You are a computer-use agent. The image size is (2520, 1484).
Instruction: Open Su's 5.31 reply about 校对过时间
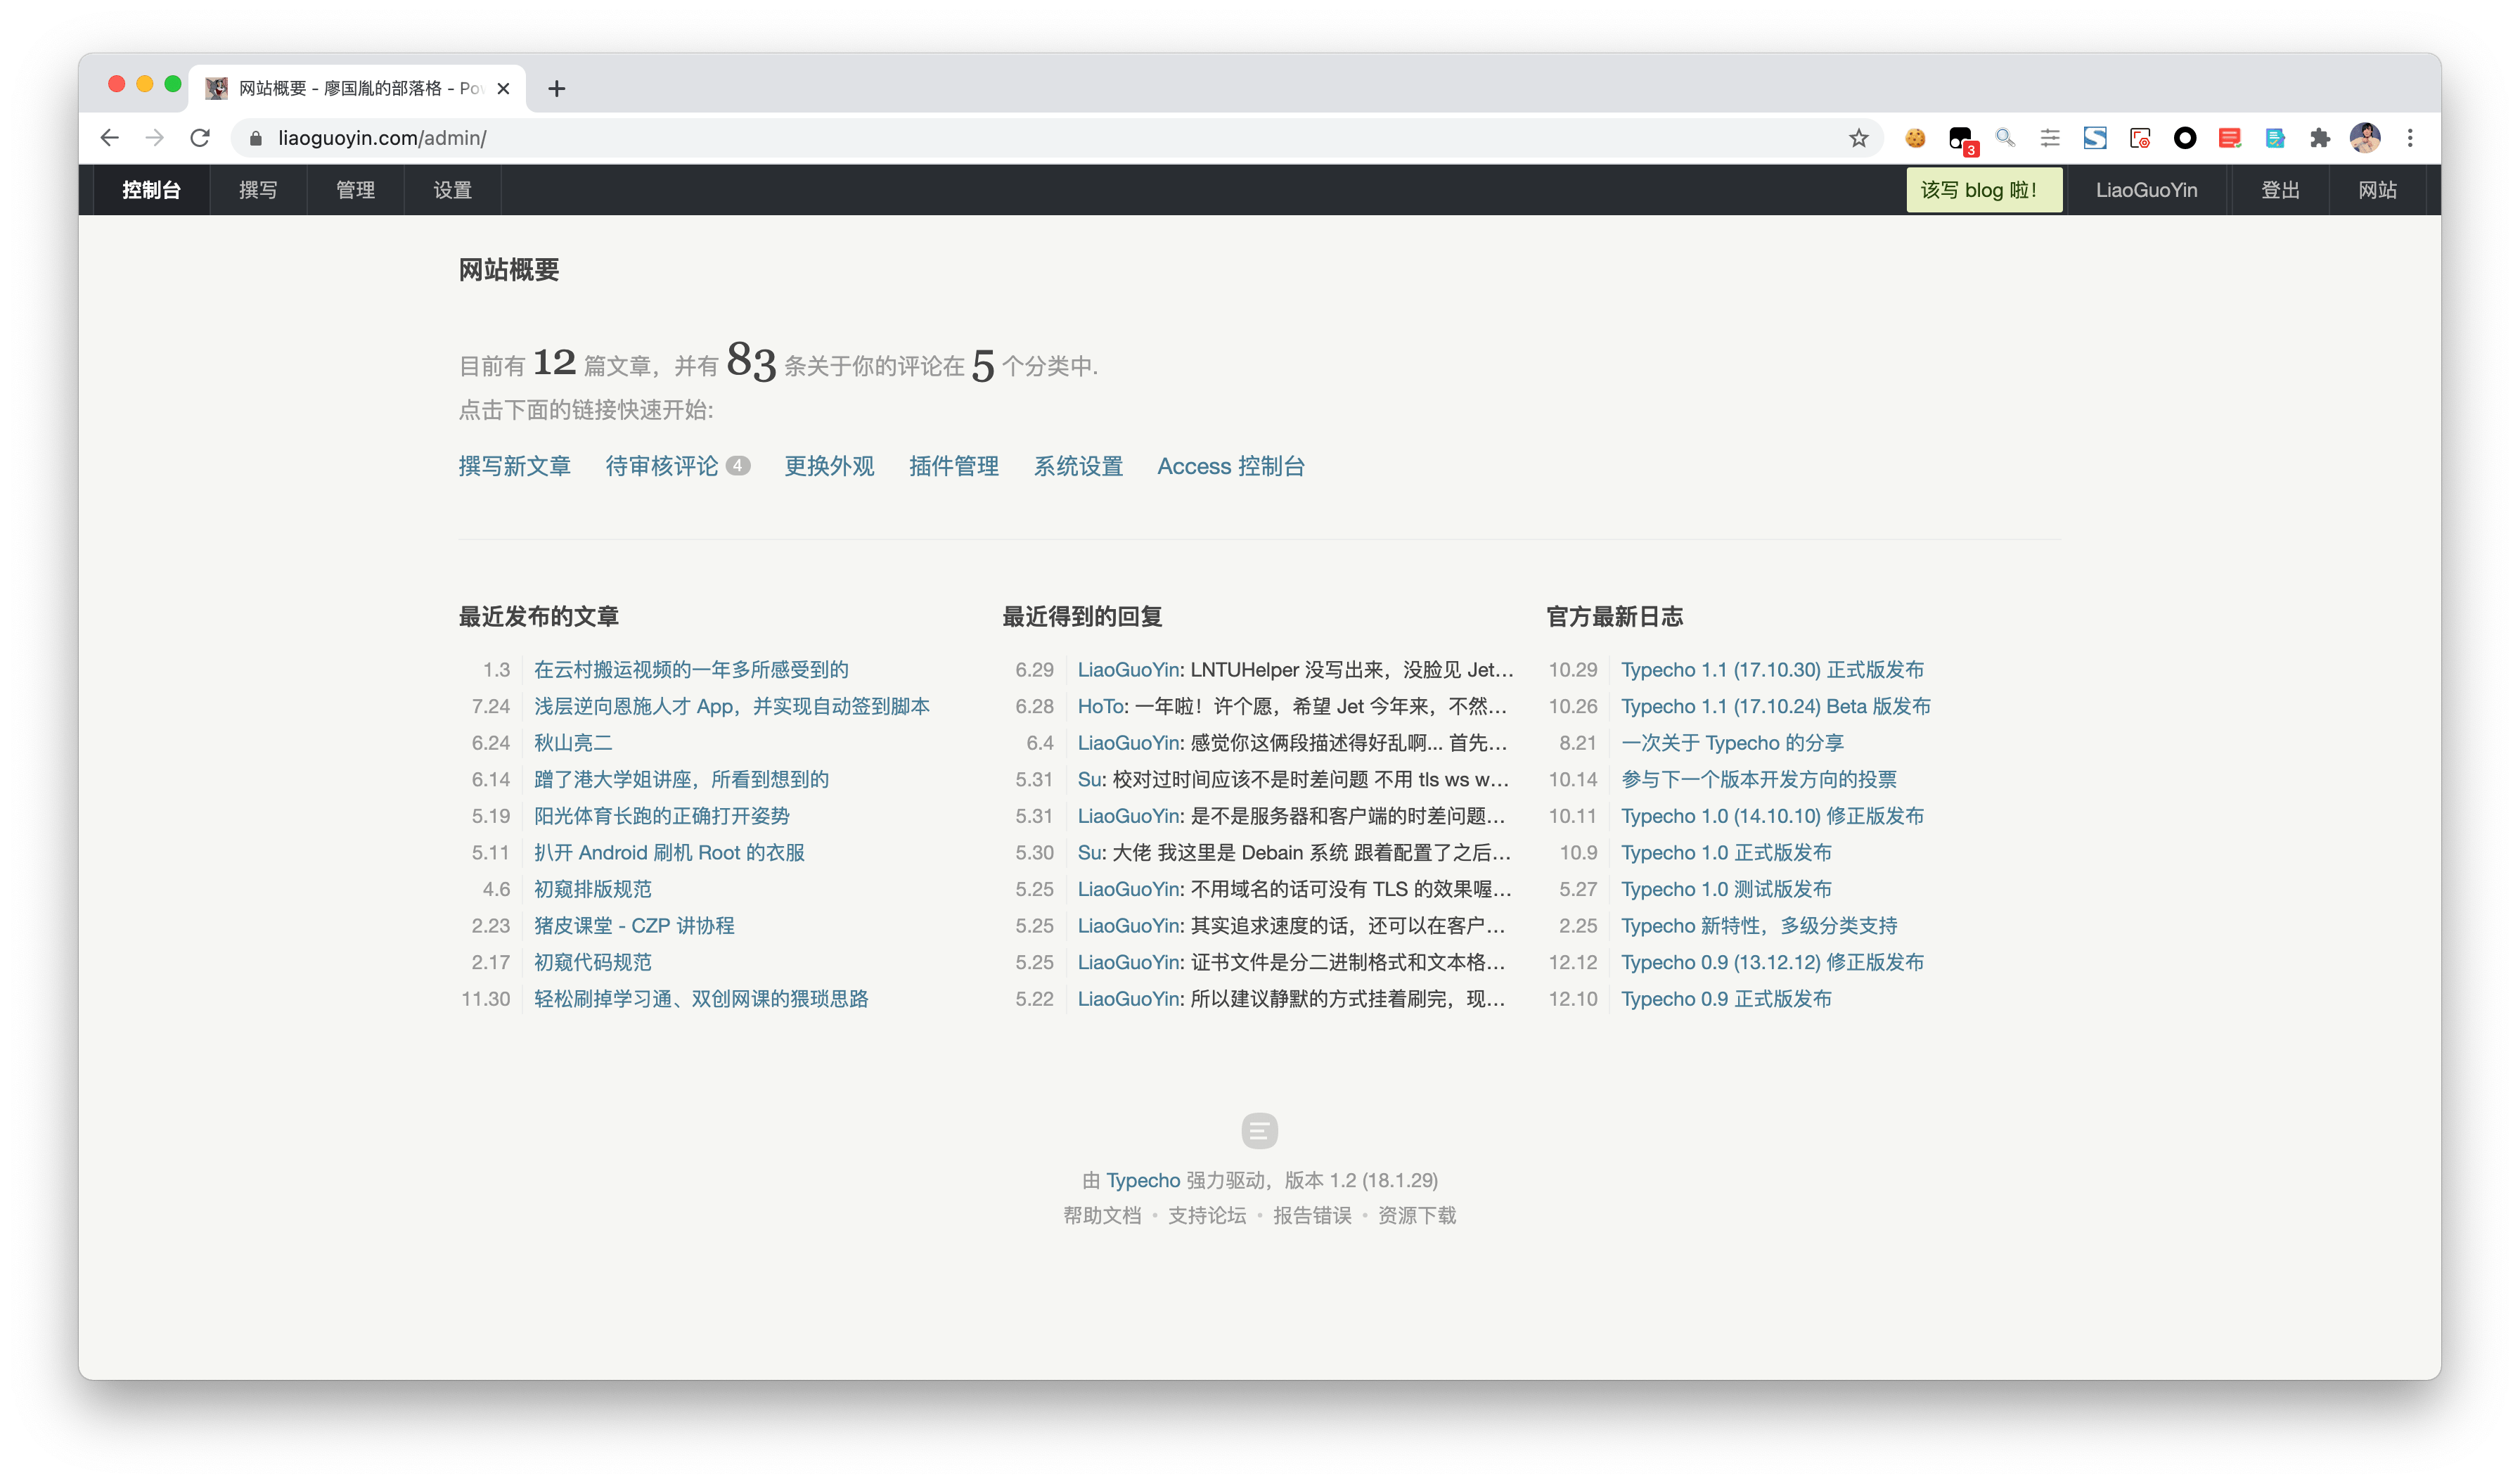point(1293,779)
